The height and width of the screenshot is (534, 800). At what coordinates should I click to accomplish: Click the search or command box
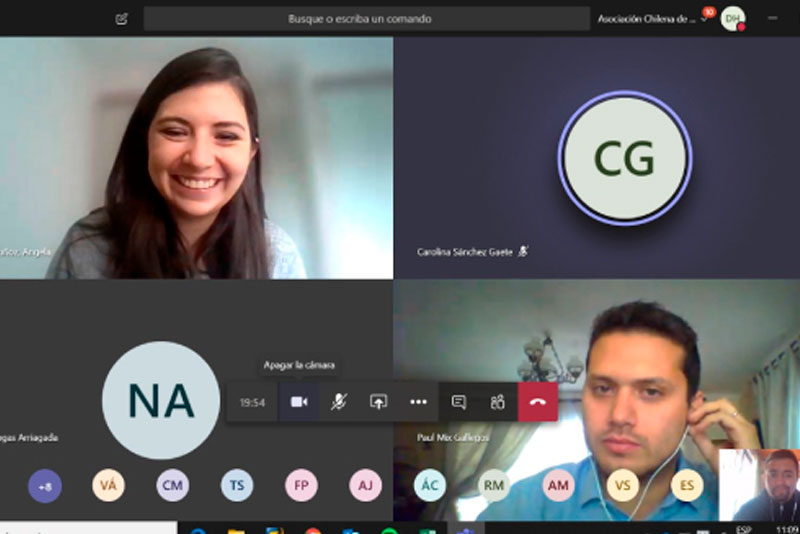coord(366,18)
